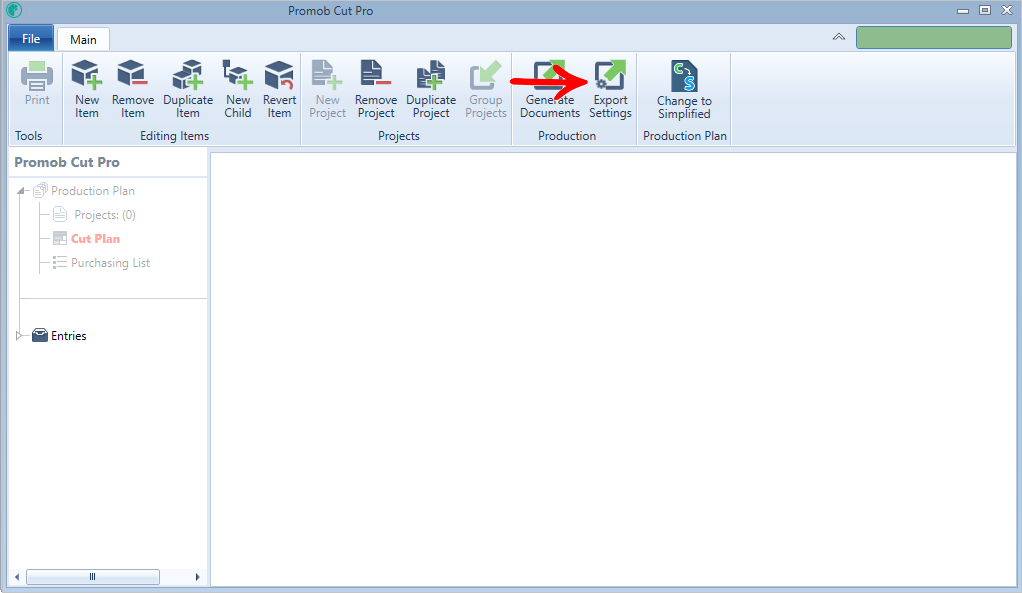Screen dimensions: 1022x593
Task: Click the Generate Documents icon
Action: [549, 76]
